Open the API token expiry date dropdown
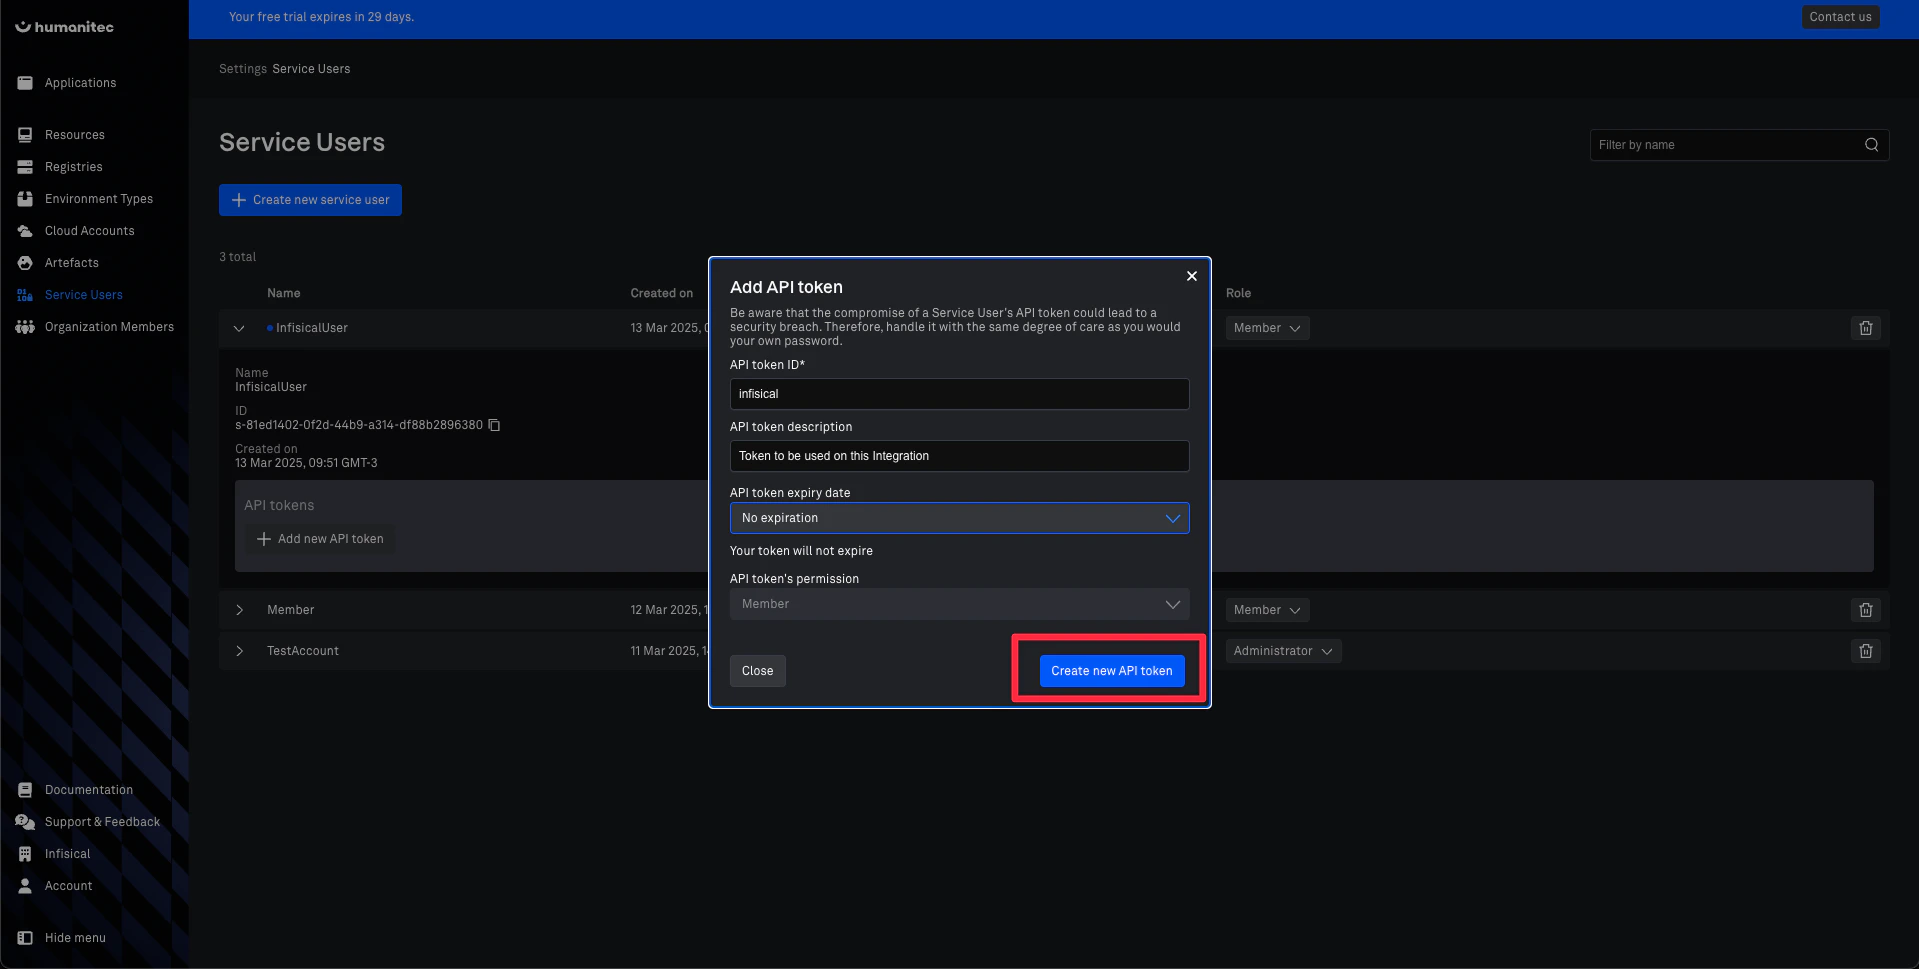 [959, 518]
